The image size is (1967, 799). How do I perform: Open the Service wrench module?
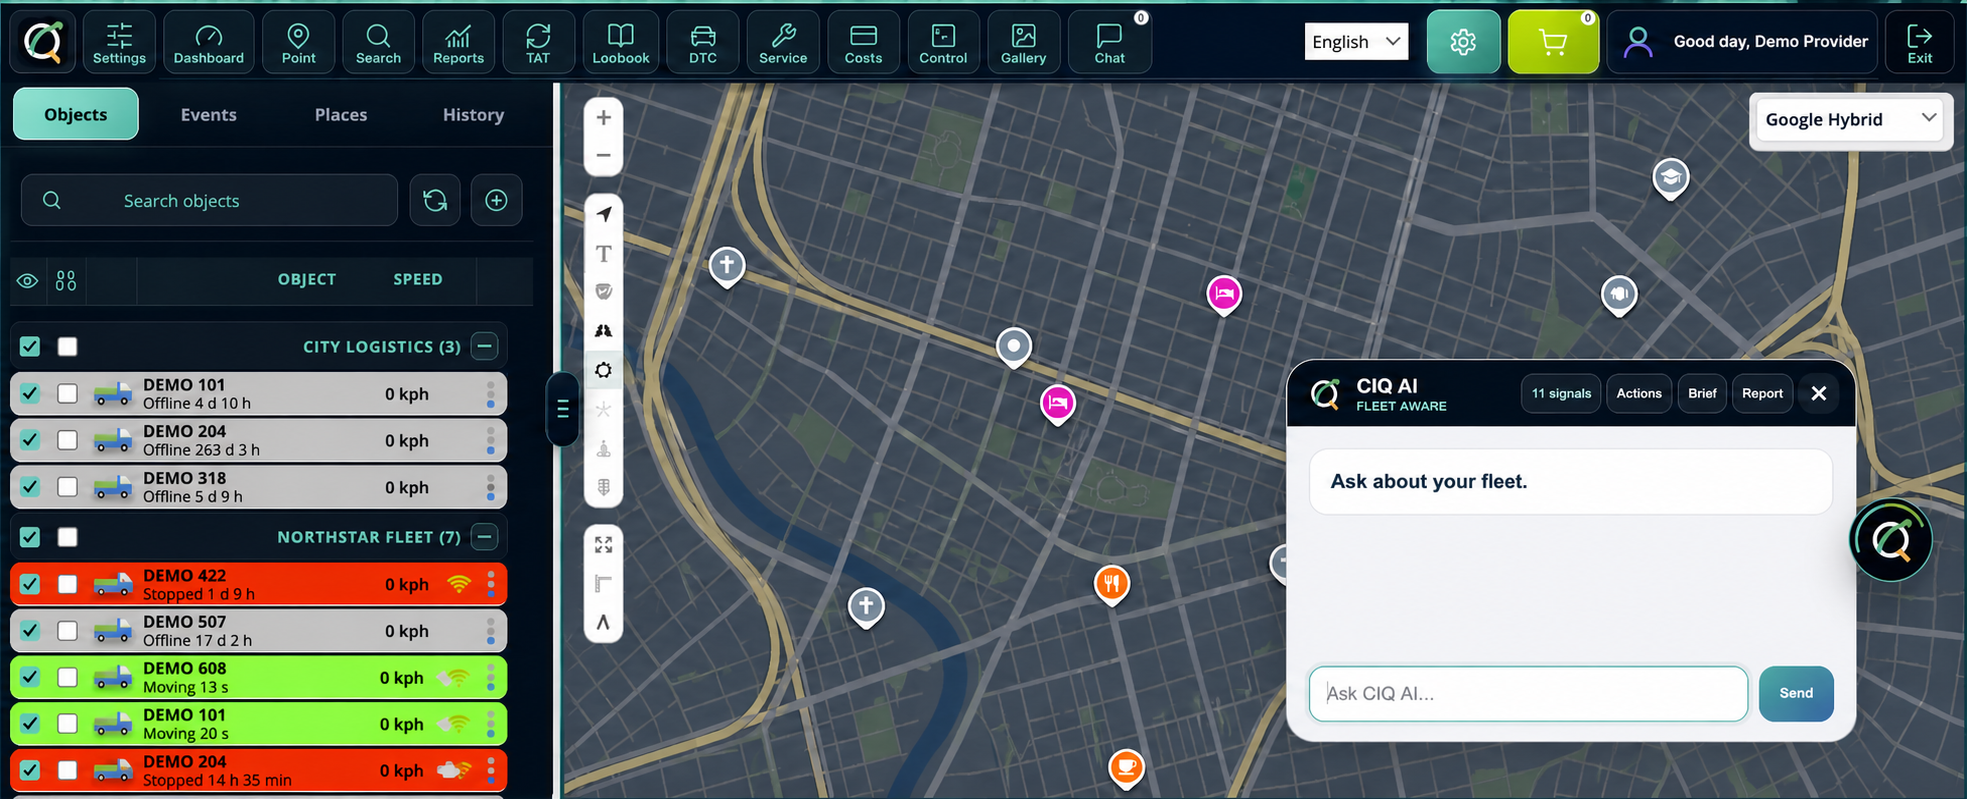783,42
